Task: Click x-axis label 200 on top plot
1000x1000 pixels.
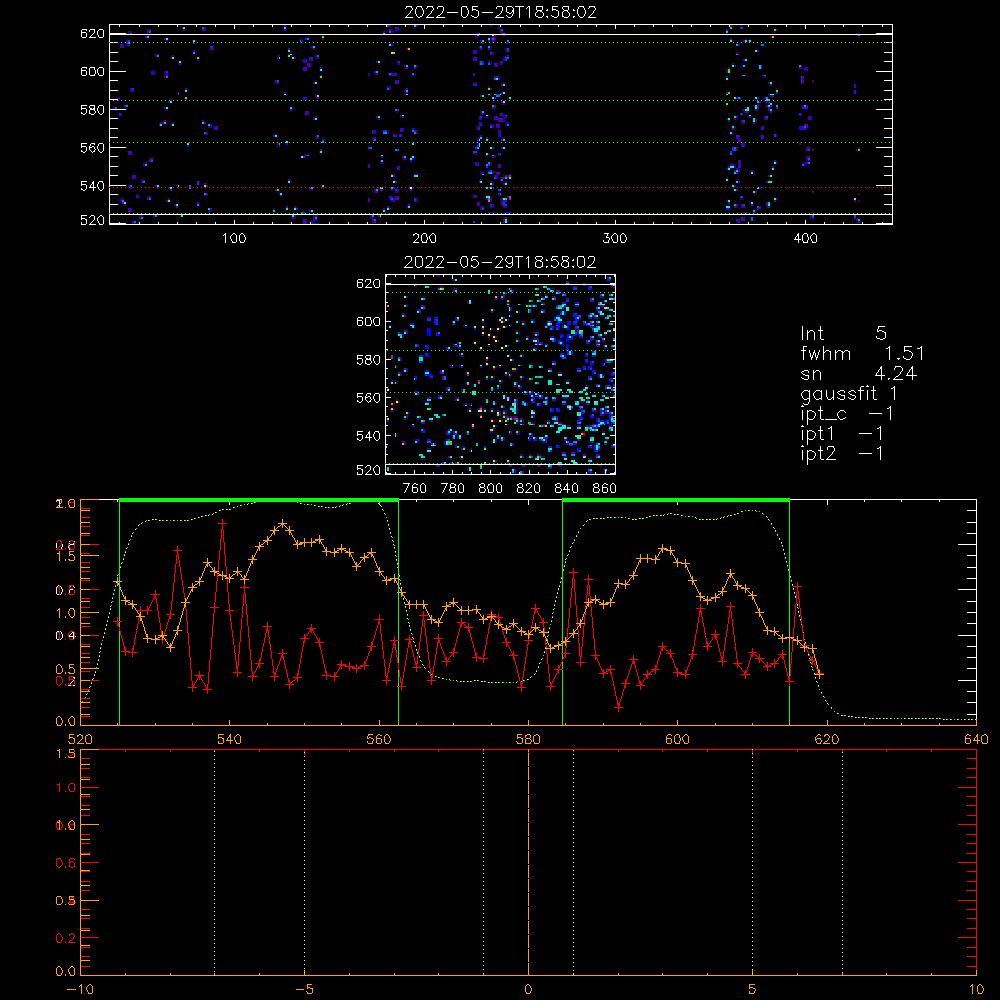Action: coord(424,239)
